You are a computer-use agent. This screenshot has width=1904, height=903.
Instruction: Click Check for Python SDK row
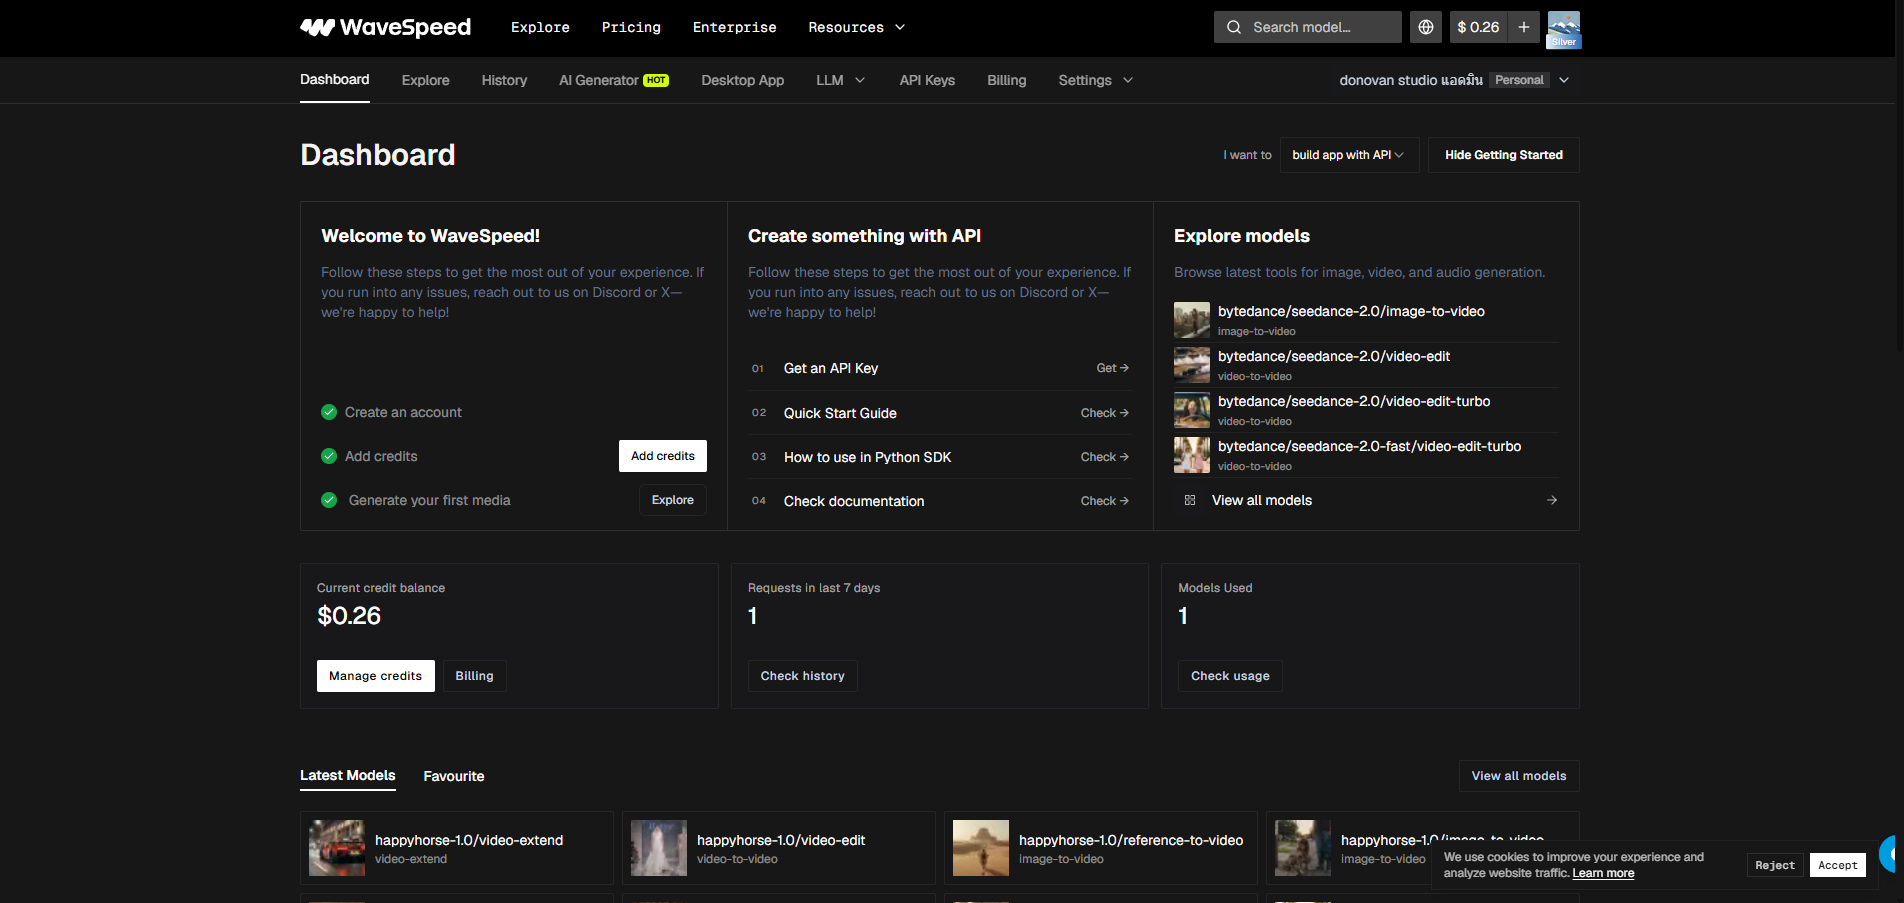(1105, 457)
